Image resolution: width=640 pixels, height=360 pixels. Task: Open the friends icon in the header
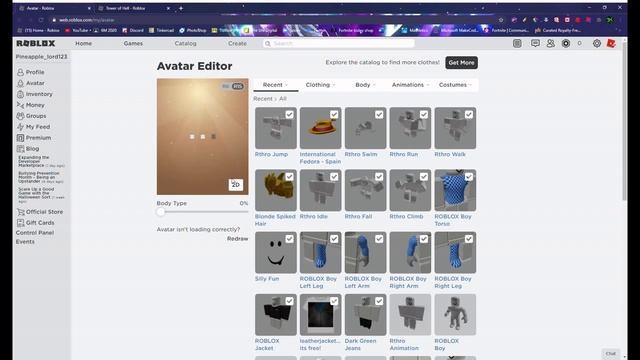pos(551,43)
